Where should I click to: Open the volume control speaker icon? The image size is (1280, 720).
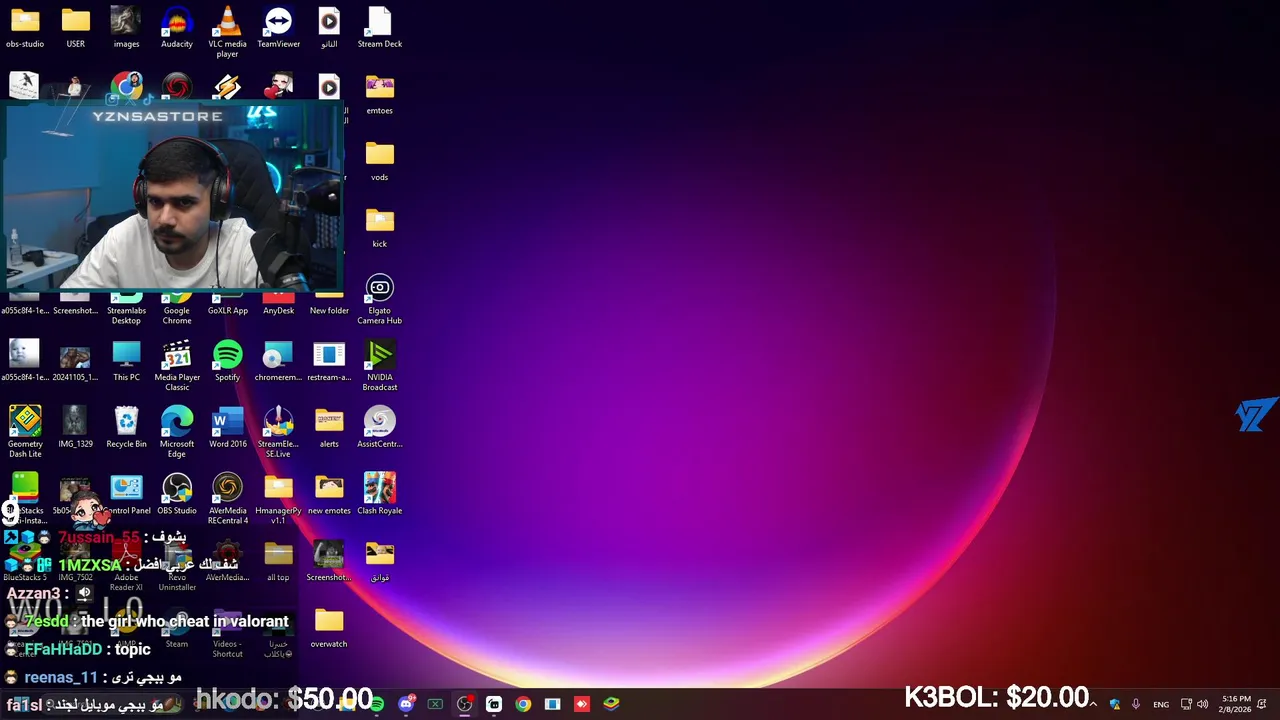[1202, 704]
